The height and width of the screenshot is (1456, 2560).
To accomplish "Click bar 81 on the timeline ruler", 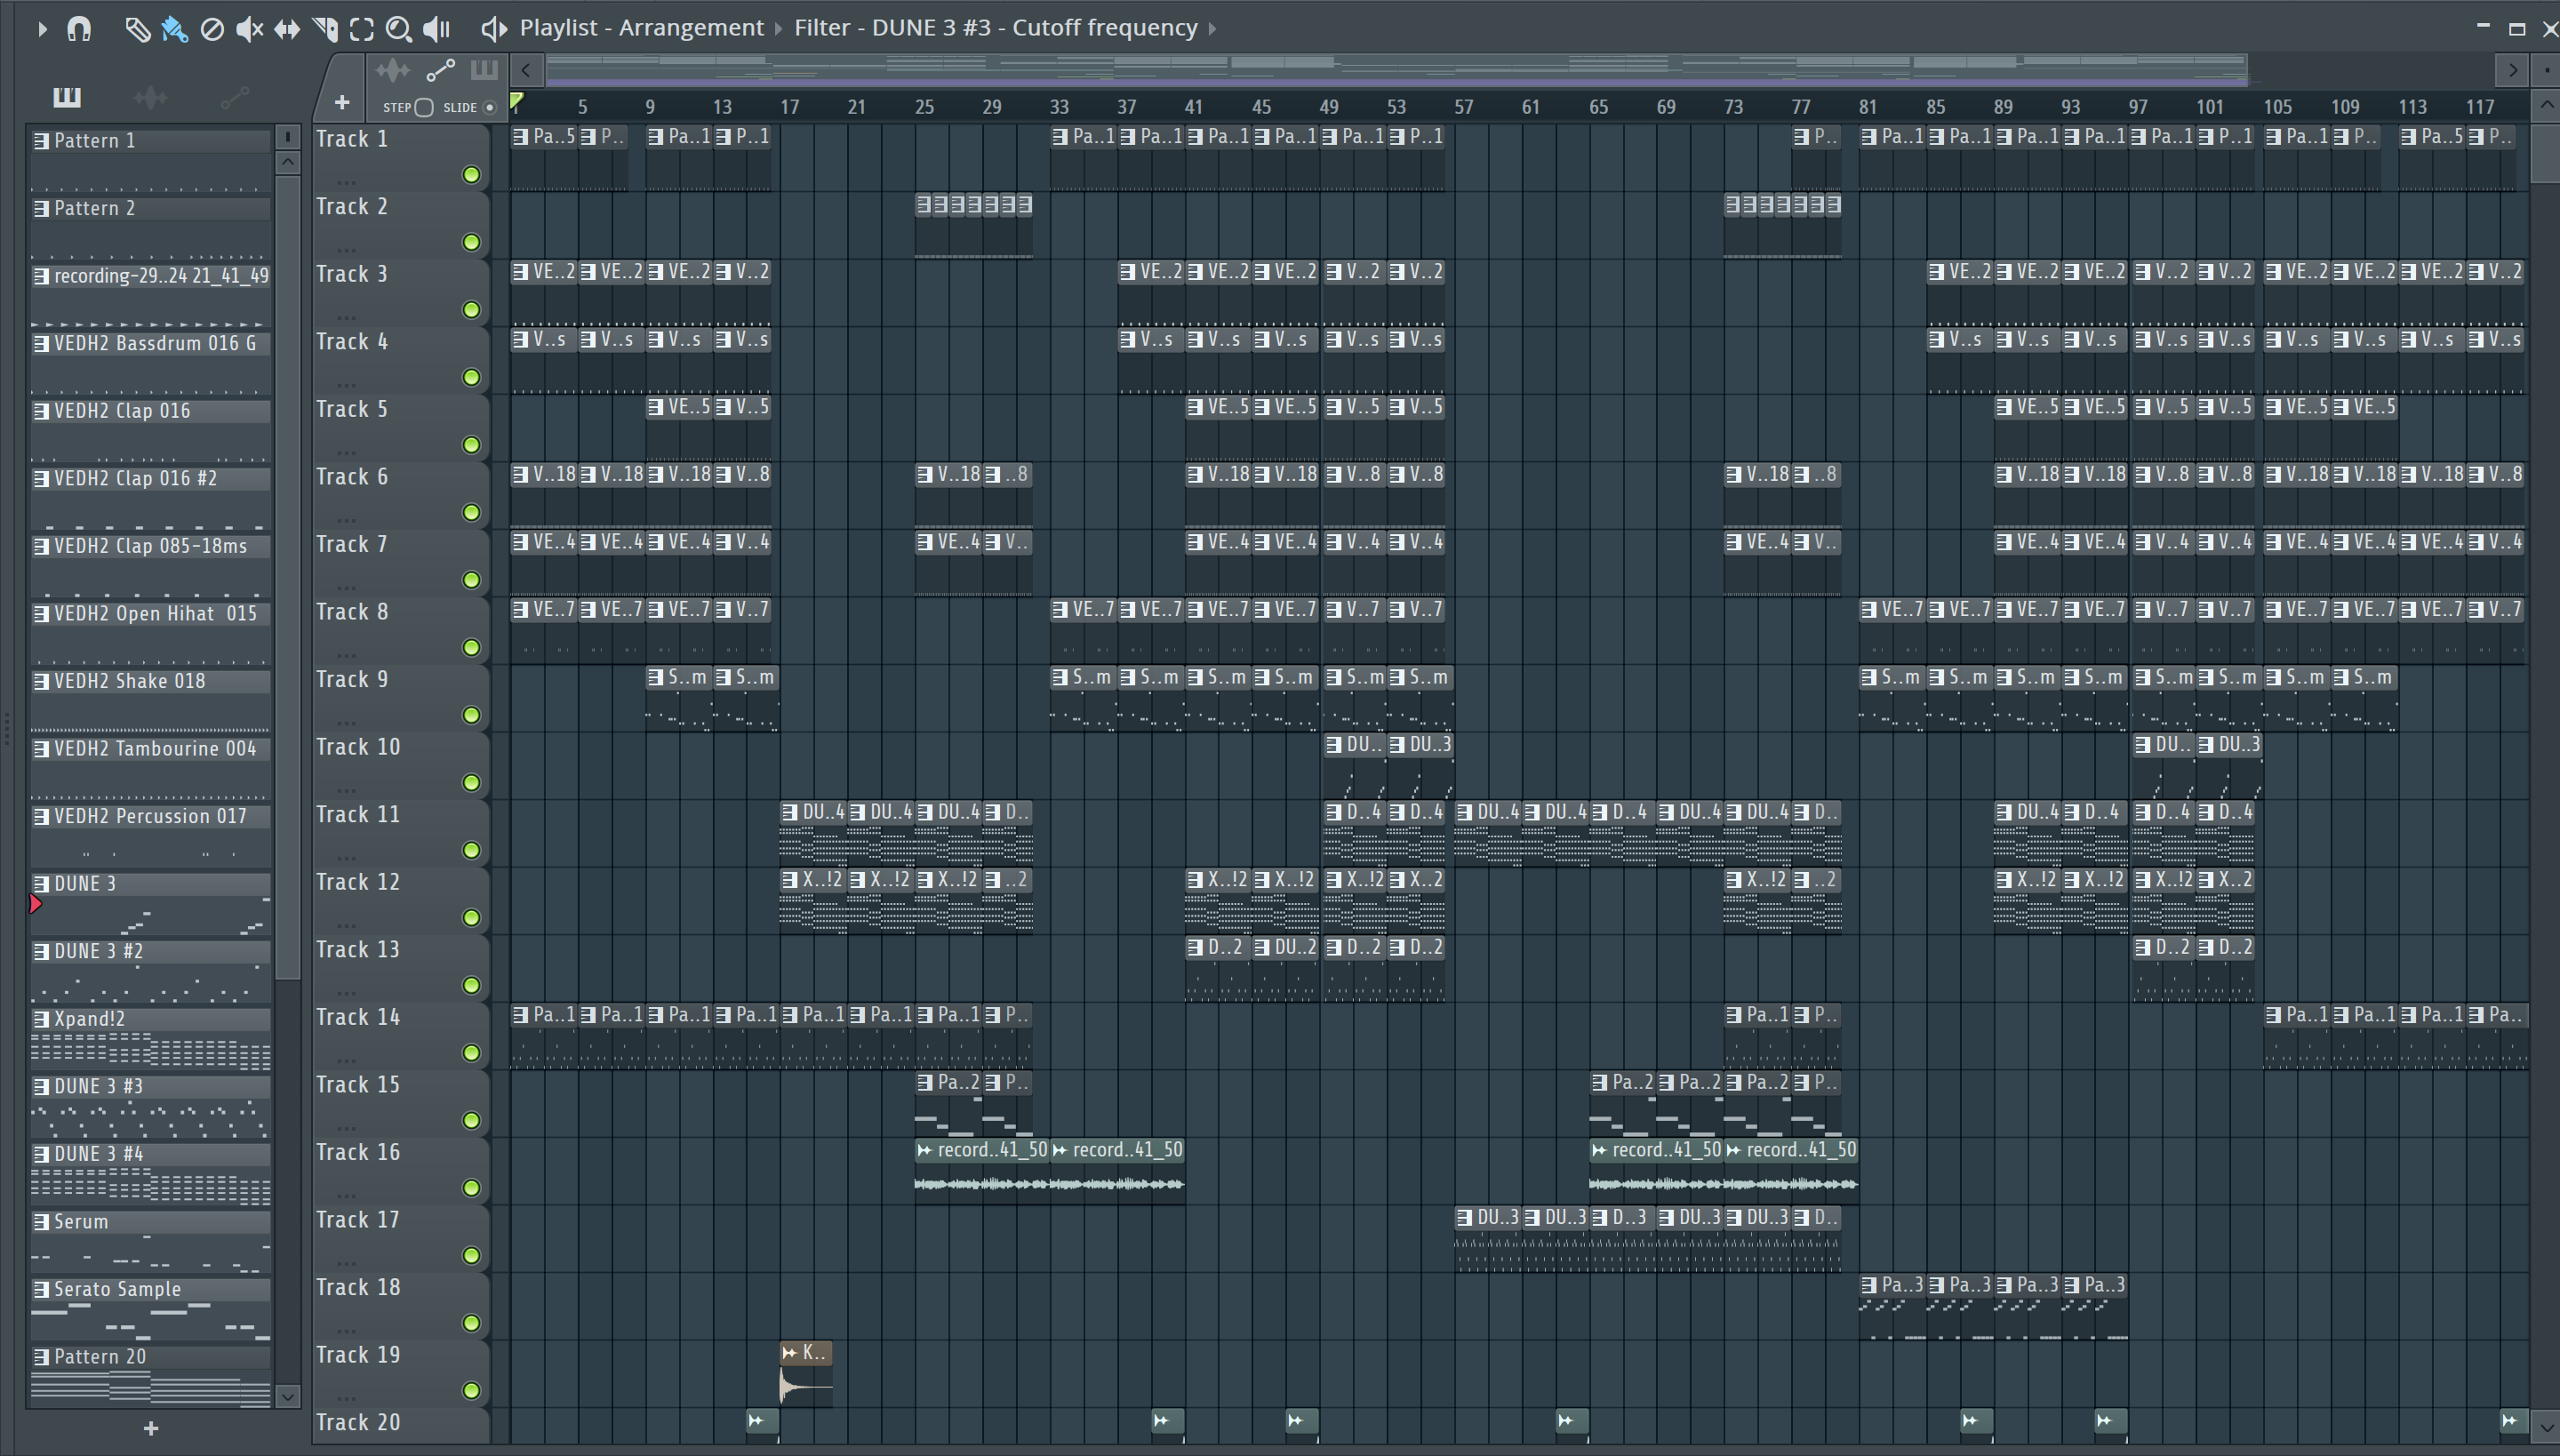I will [1867, 107].
